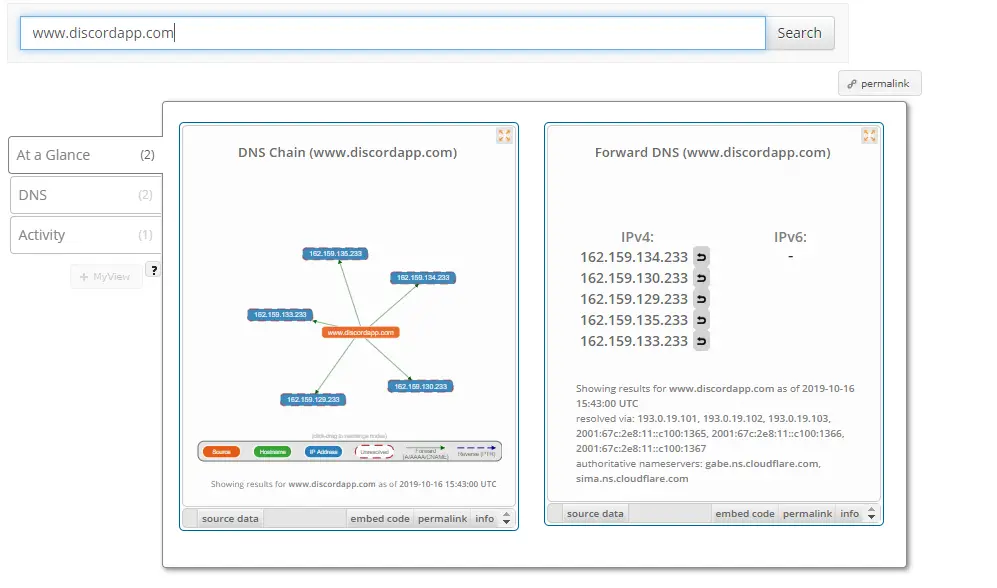The height and width of the screenshot is (588, 997).
Task: Click the IP Address legend pill
Action: [323, 452]
